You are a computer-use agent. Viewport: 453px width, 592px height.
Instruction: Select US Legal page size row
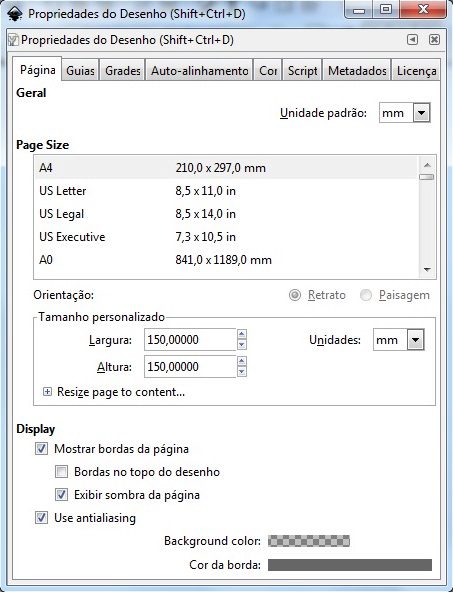(226, 214)
